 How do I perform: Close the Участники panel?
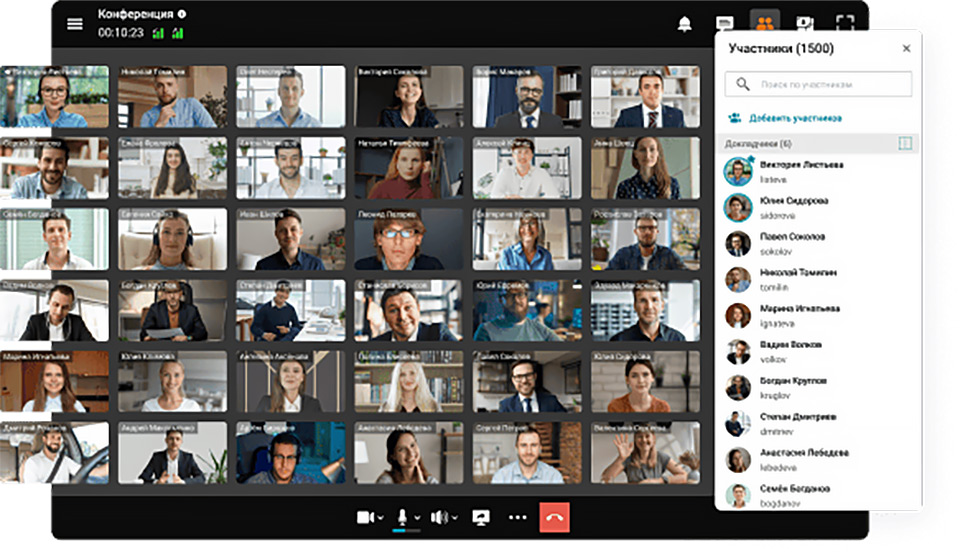tap(906, 48)
